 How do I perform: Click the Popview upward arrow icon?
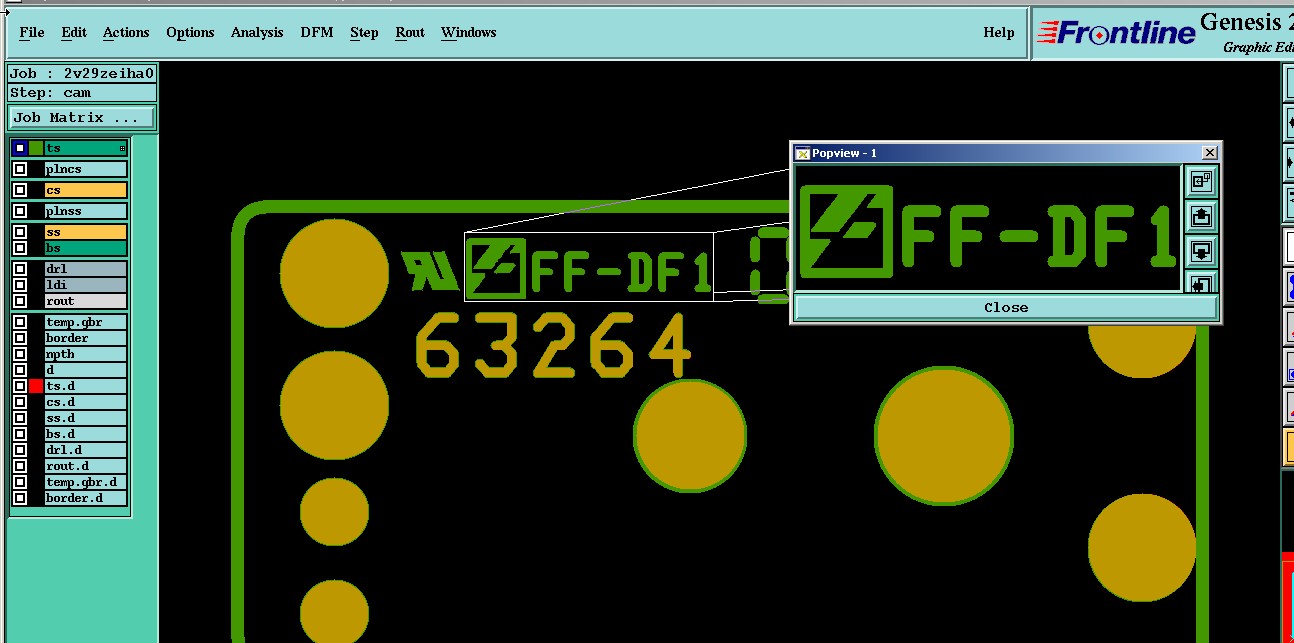point(1201,215)
